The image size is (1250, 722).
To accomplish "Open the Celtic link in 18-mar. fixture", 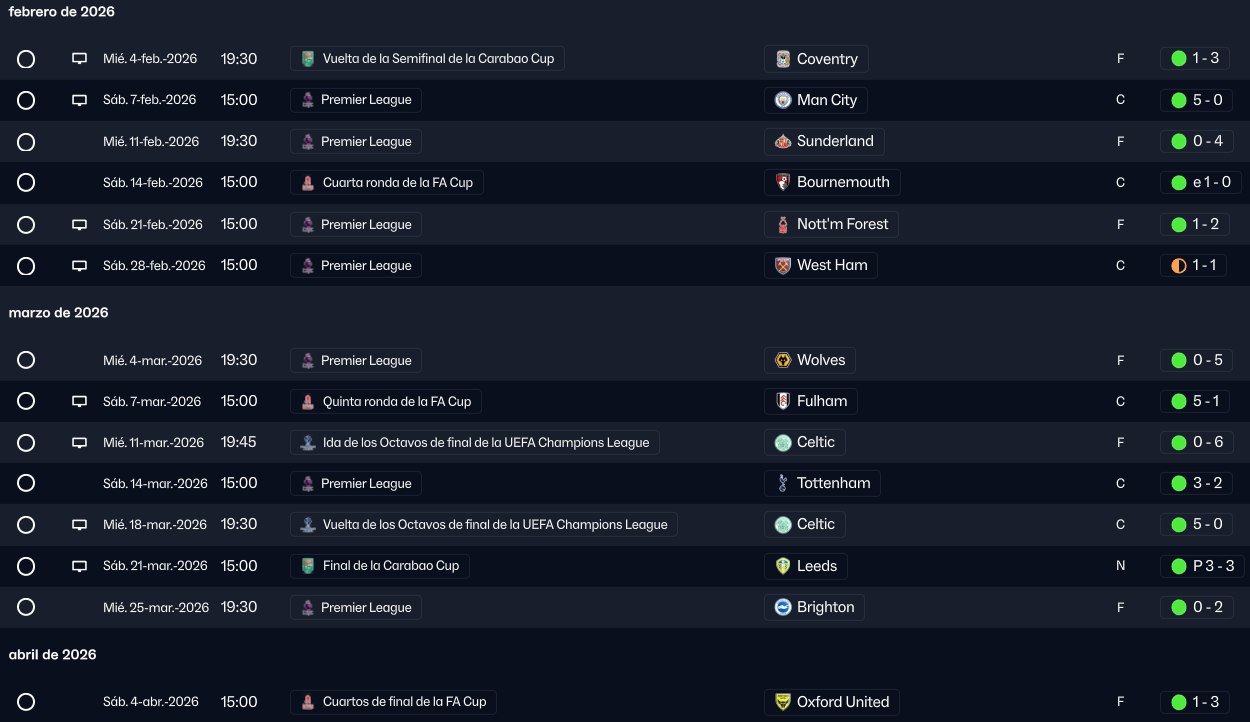I will (x=815, y=524).
